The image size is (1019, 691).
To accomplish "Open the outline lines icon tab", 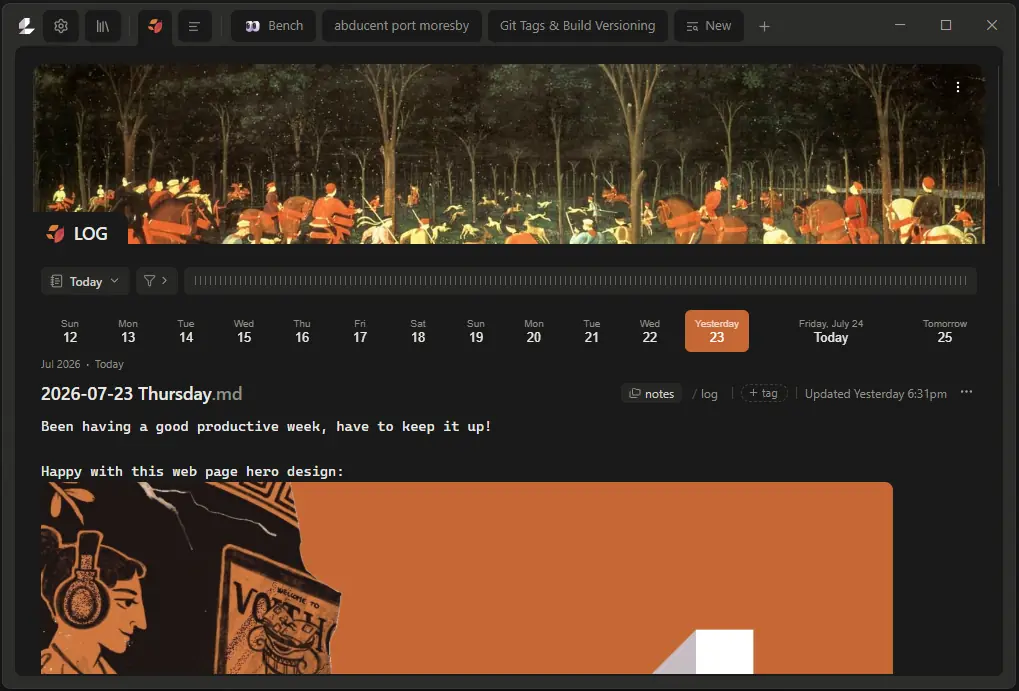I will click(194, 26).
